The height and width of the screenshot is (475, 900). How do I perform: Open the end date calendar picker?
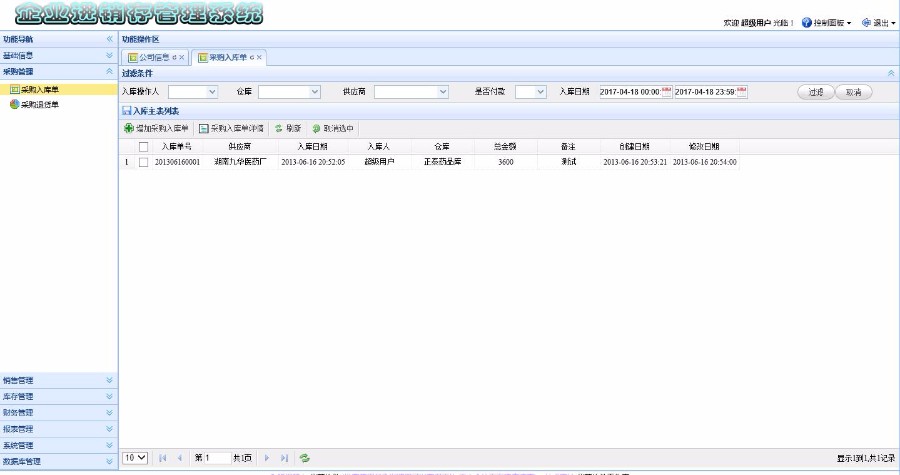coord(742,92)
